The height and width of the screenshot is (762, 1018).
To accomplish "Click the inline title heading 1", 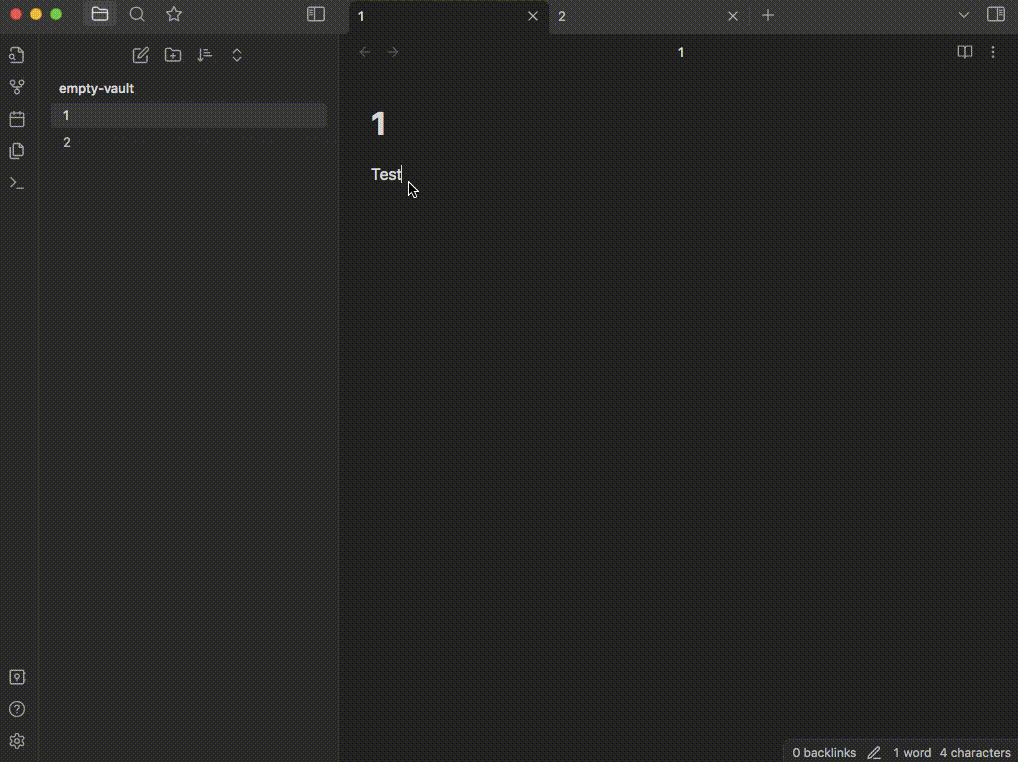I will (x=379, y=123).
